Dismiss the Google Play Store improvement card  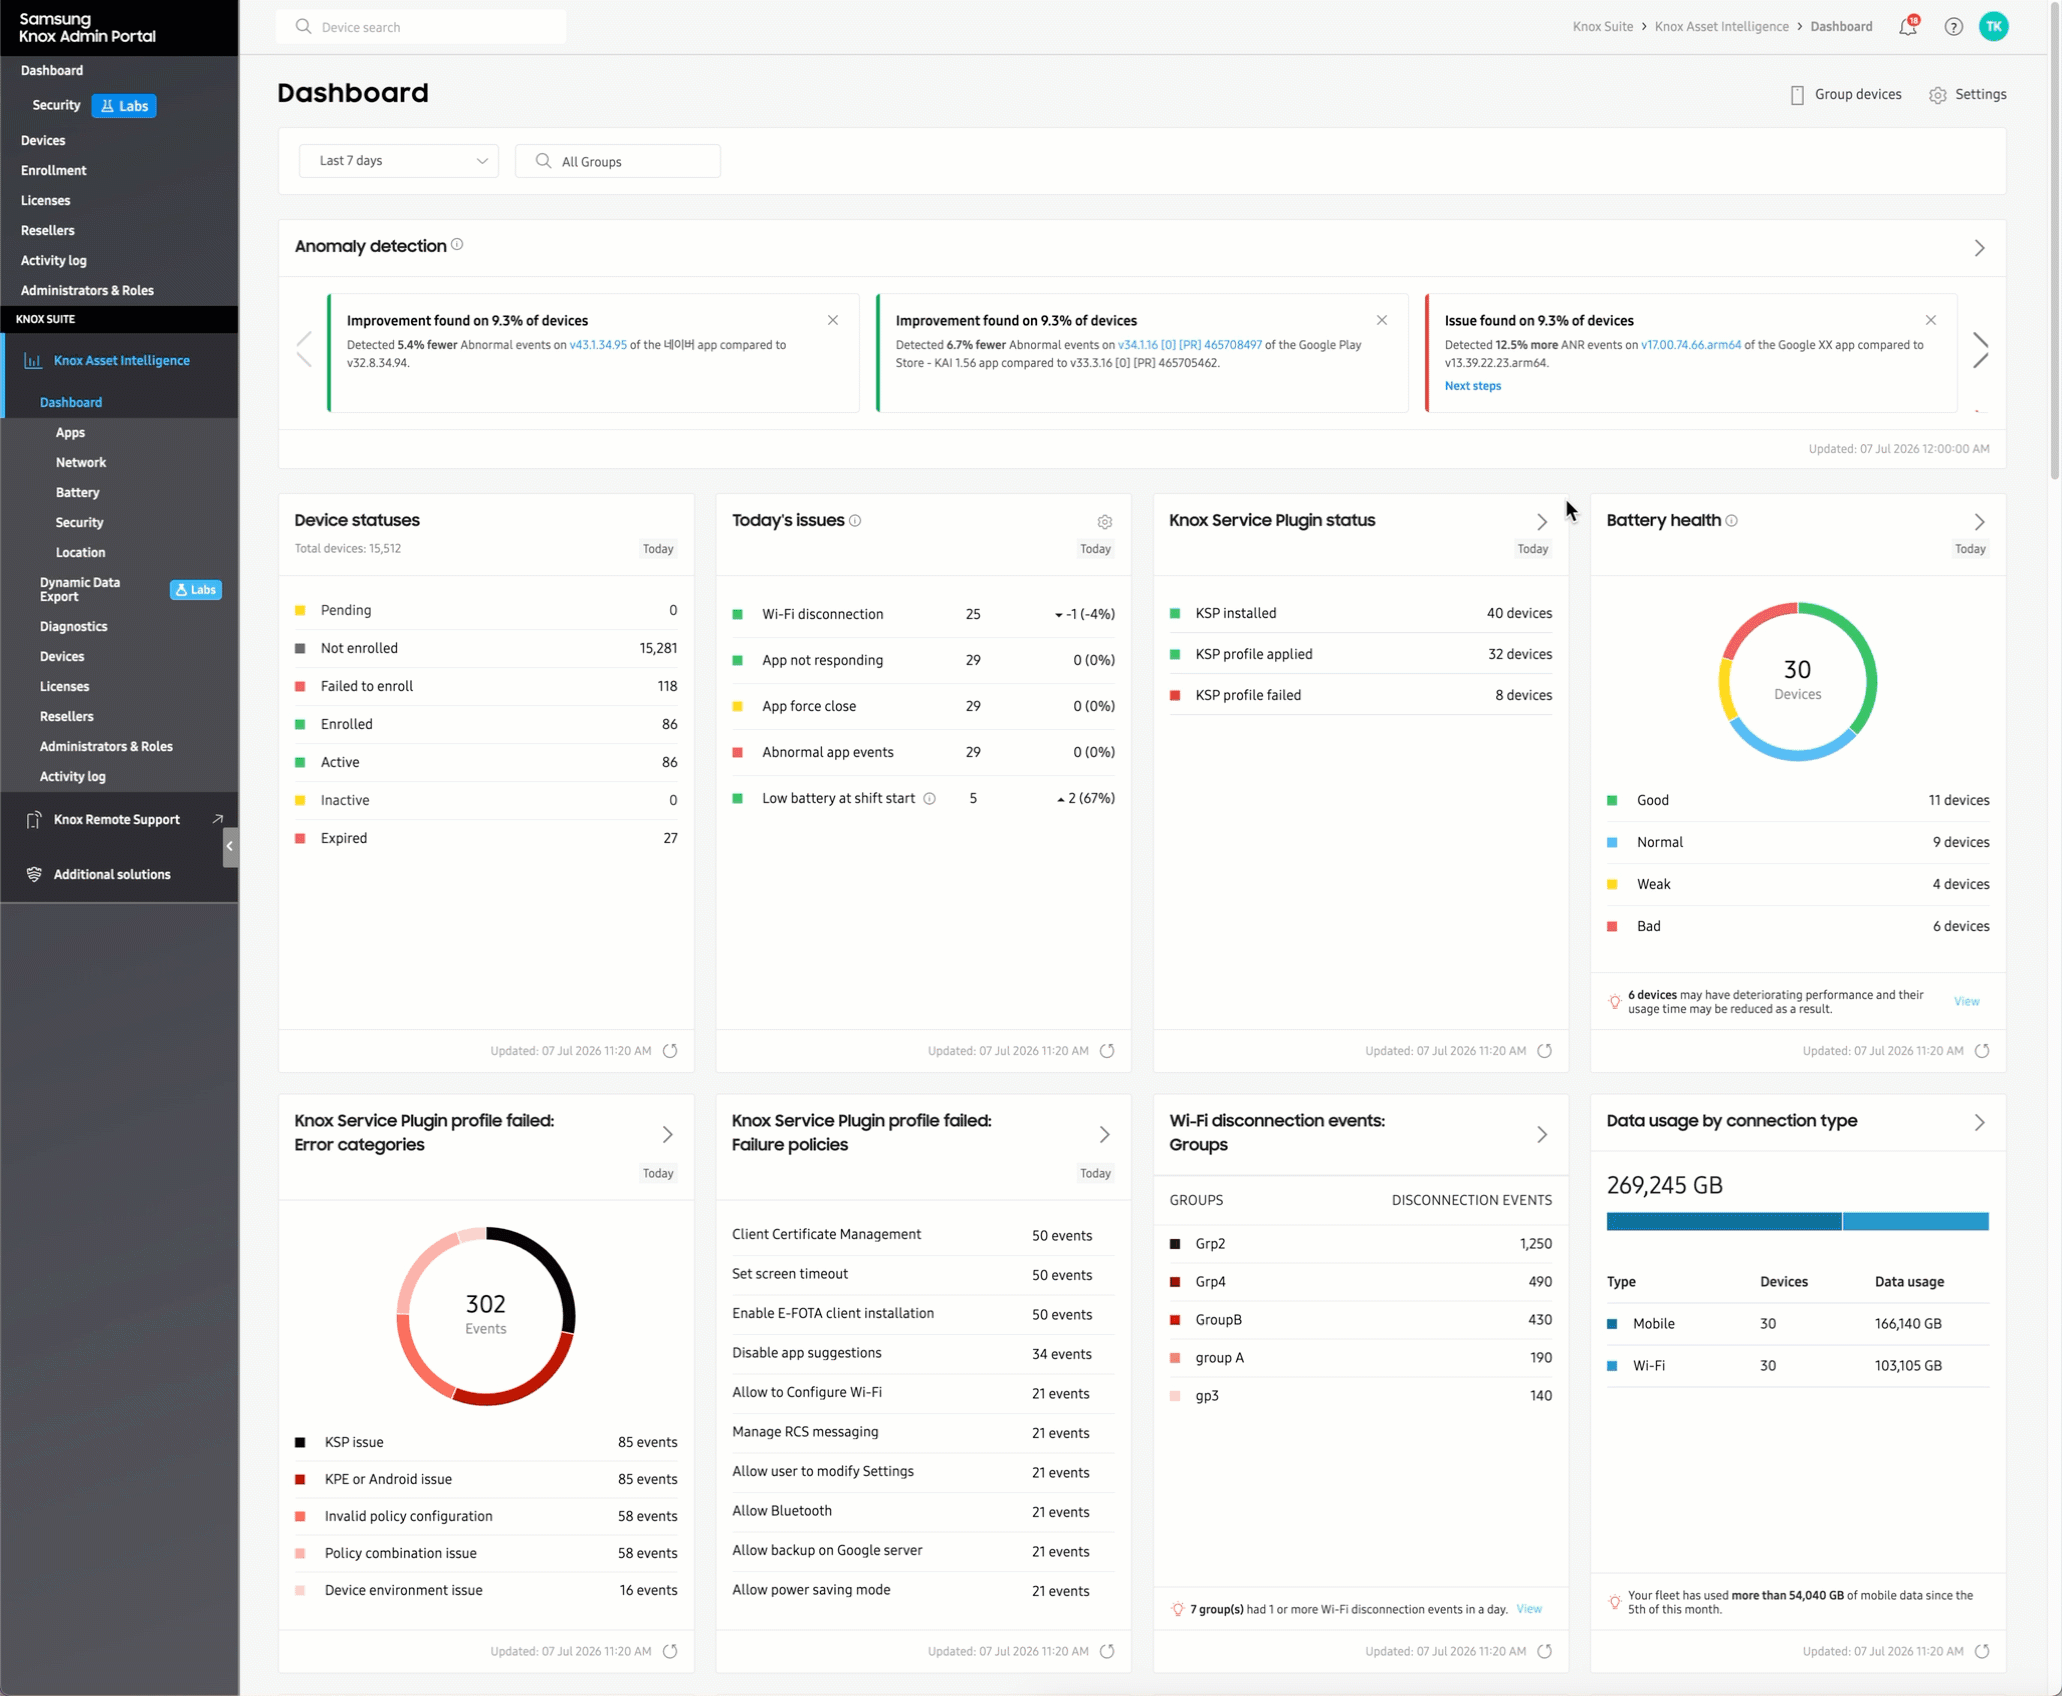(x=1382, y=320)
